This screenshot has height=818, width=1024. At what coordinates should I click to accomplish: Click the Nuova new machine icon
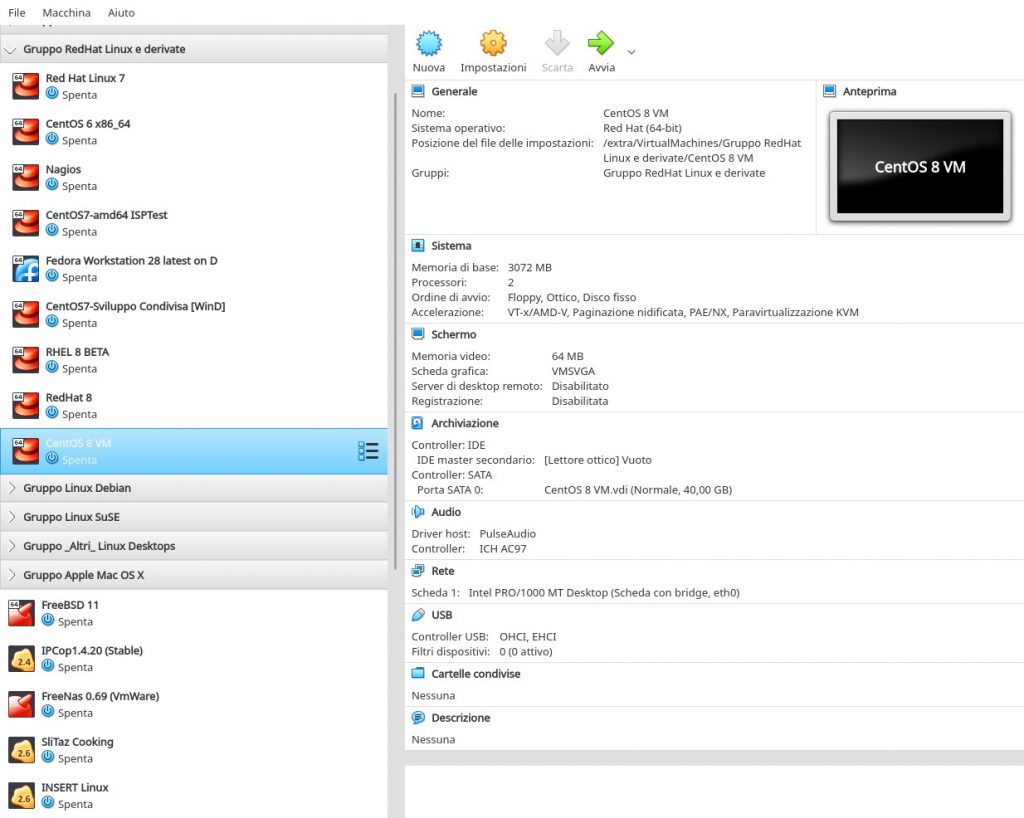point(428,44)
